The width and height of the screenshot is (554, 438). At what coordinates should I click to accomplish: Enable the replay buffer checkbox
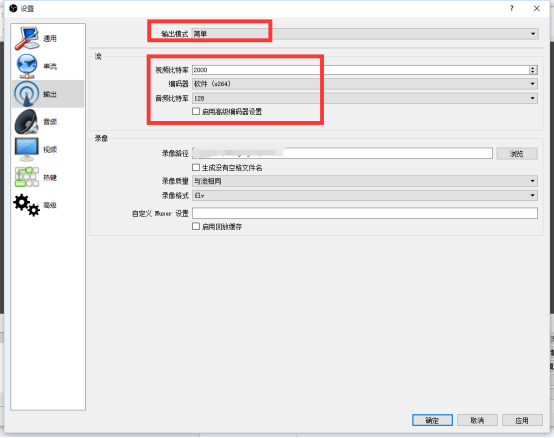[x=196, y=226]
